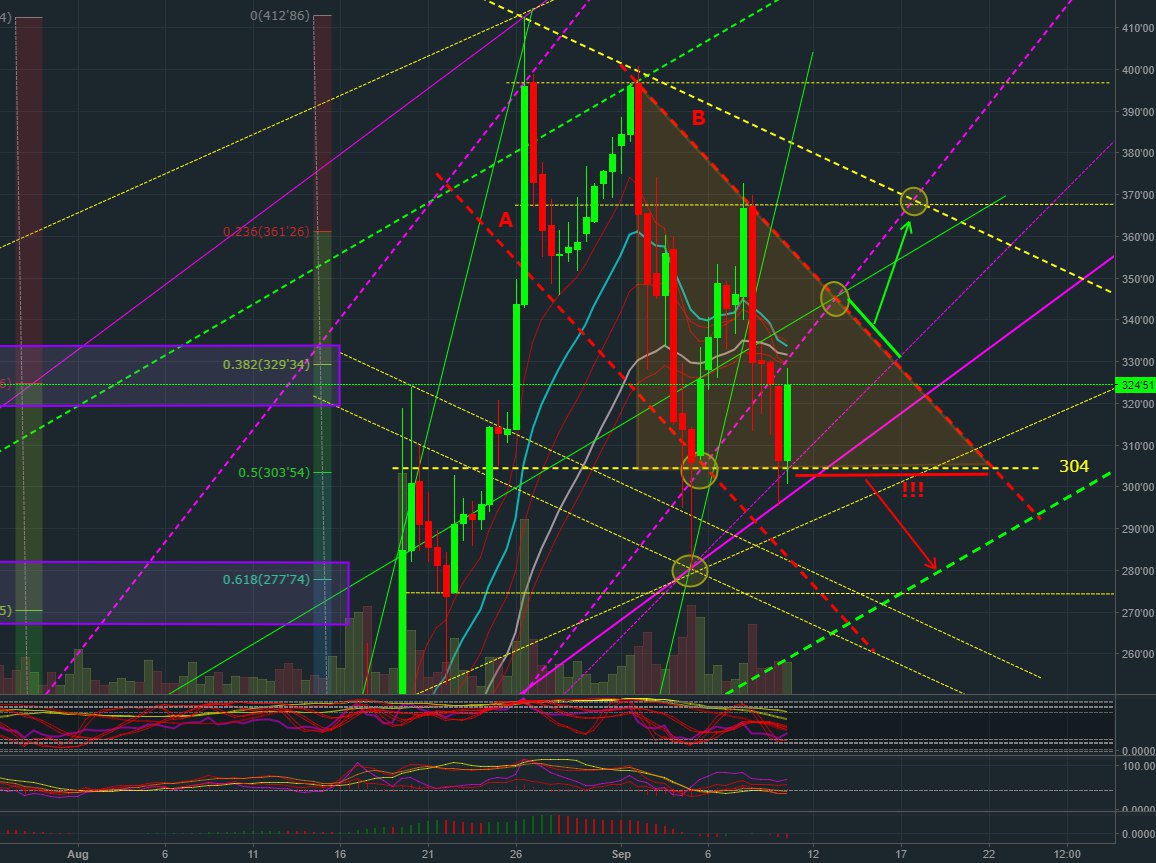Viewport: 1156px width, 863px height.
Task: Select the 0(412'86) Fibonacci level label
Action: click(x=279, y=15)
